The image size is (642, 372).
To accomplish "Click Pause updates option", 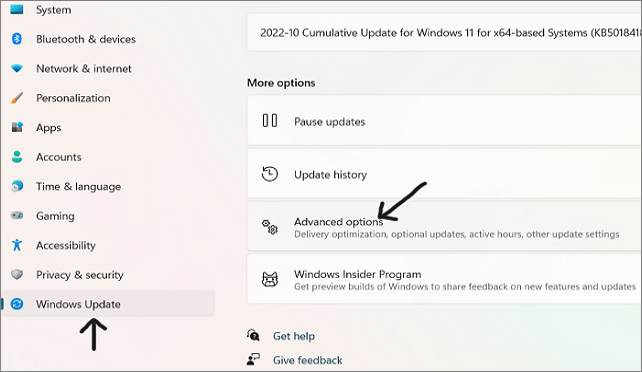I will (444, 121).
